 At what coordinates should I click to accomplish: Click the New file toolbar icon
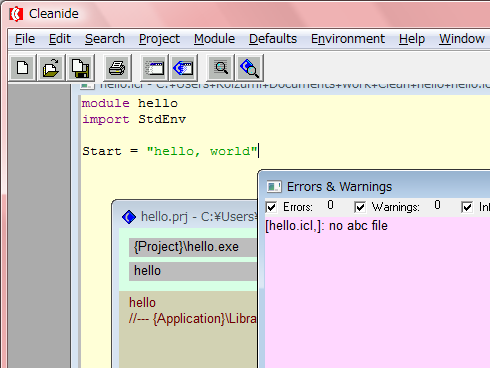22,68
